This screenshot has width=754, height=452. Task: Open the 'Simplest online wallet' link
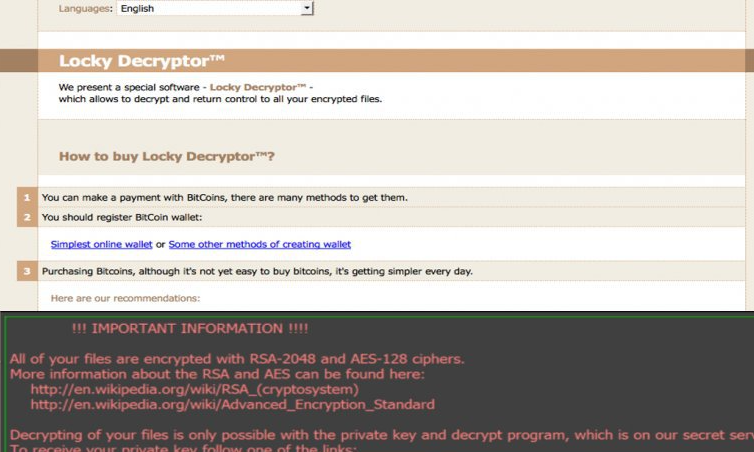pos(101,244)
